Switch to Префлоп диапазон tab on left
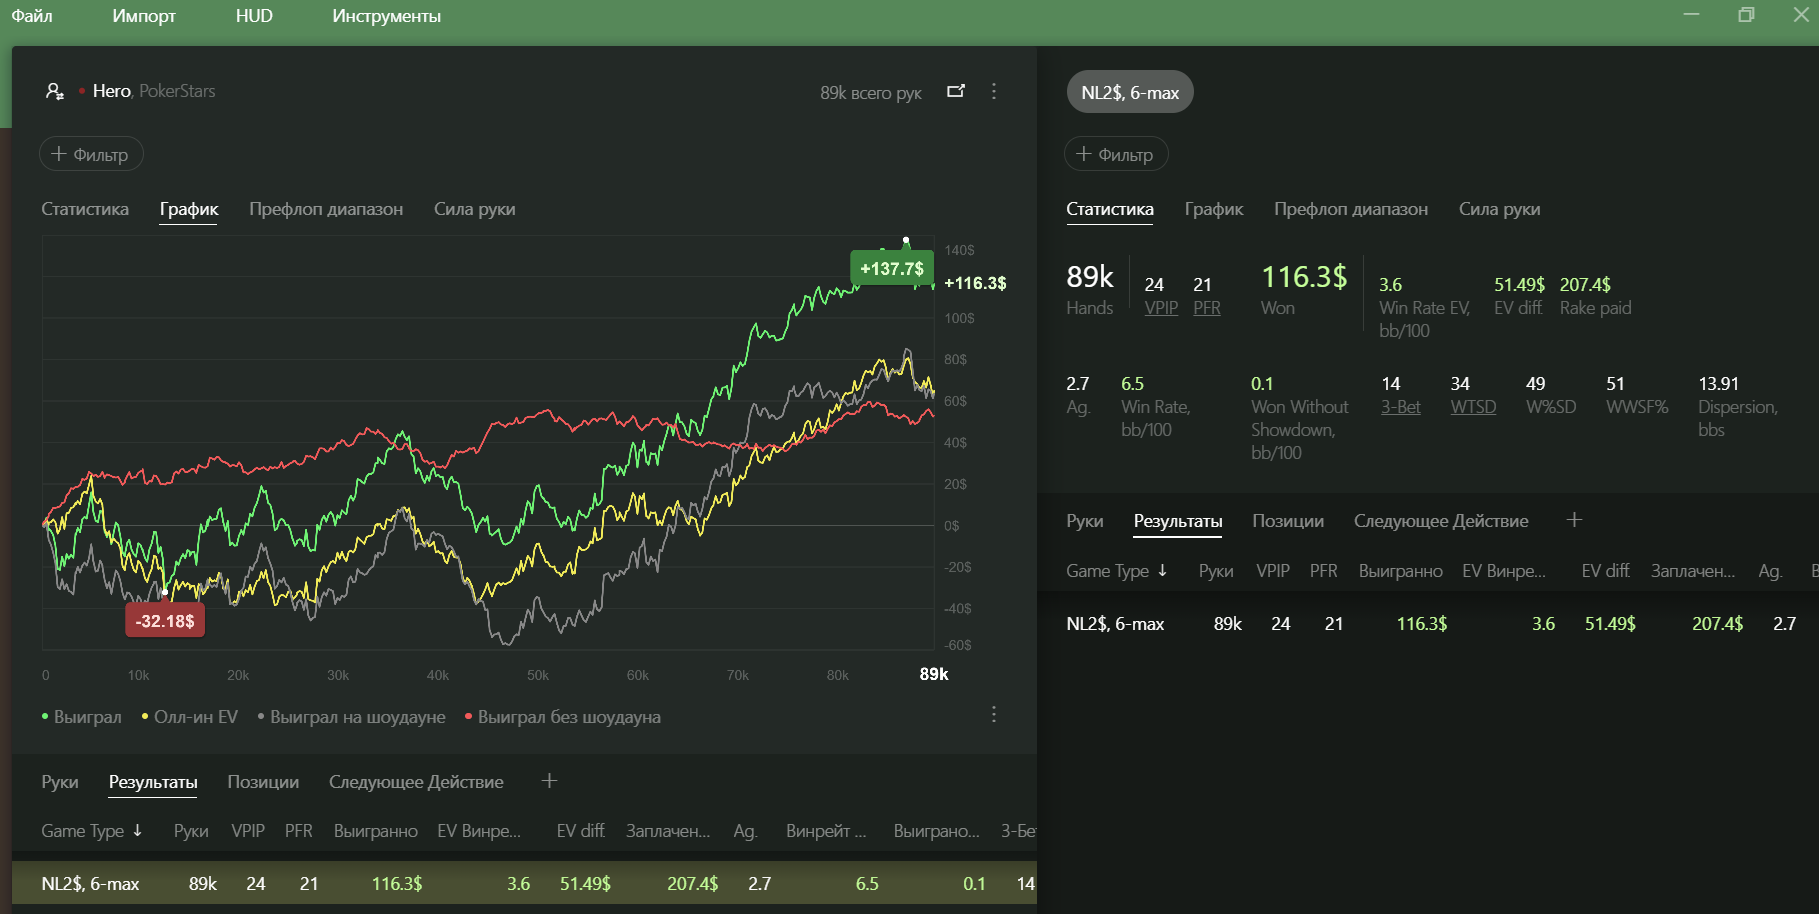Viewport: 1819px width, 914px height. (x=326, y=209)
